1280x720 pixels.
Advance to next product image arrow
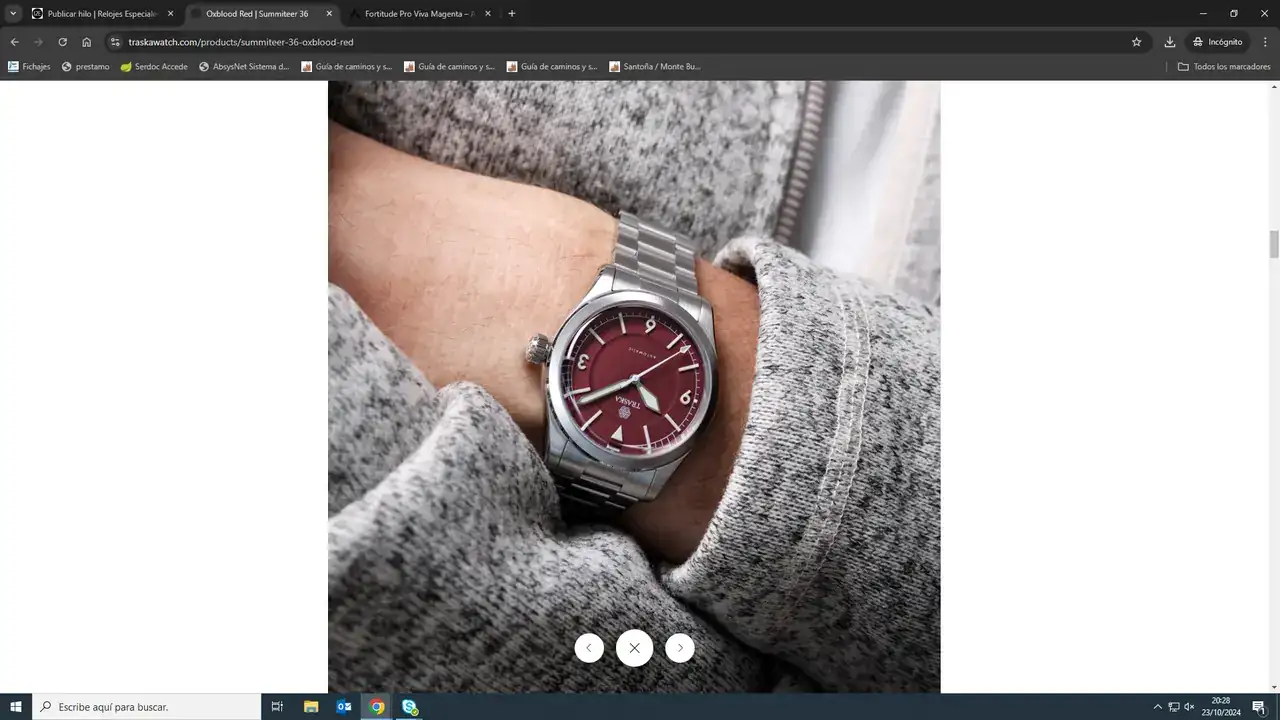pyautogui.click(x=680, y=648)
